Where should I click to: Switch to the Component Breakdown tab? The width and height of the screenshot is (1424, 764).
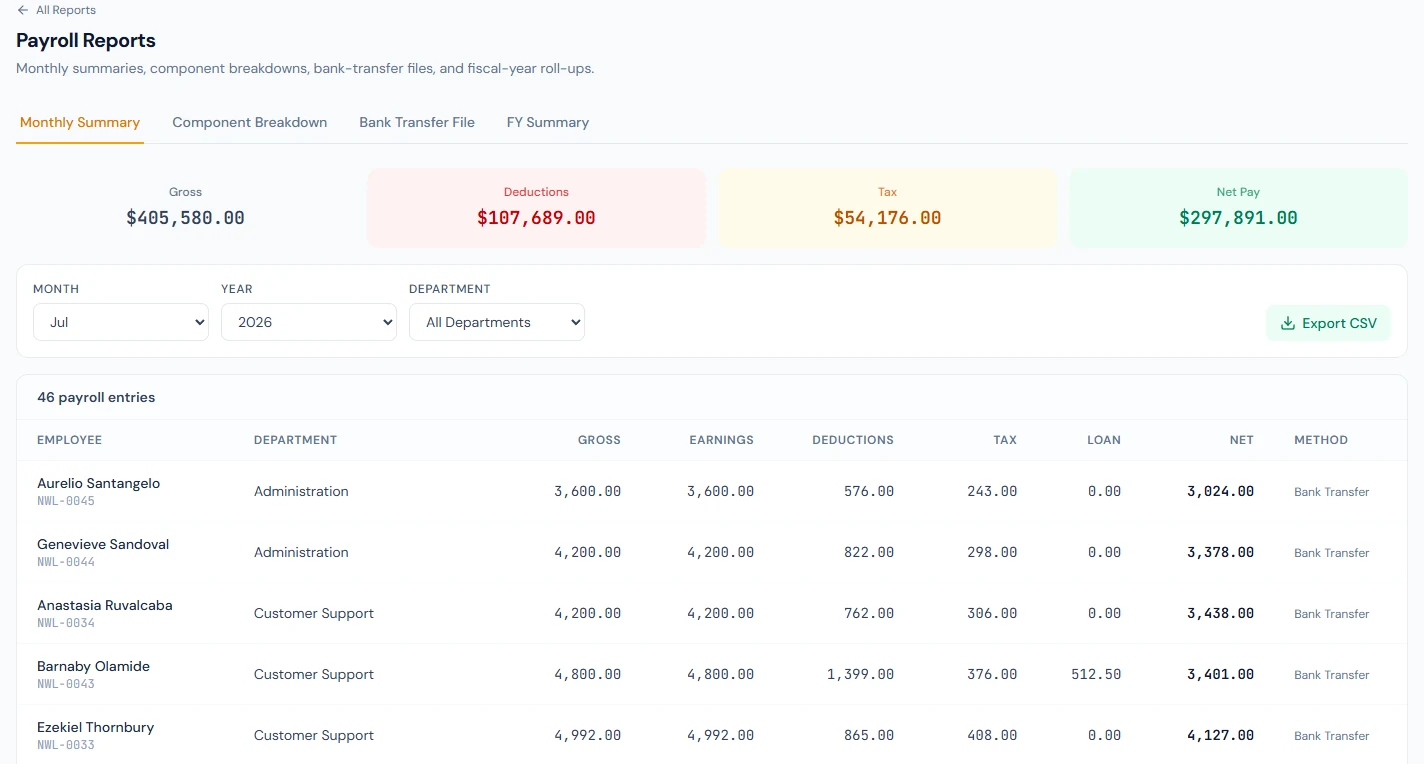pos(250,122)
